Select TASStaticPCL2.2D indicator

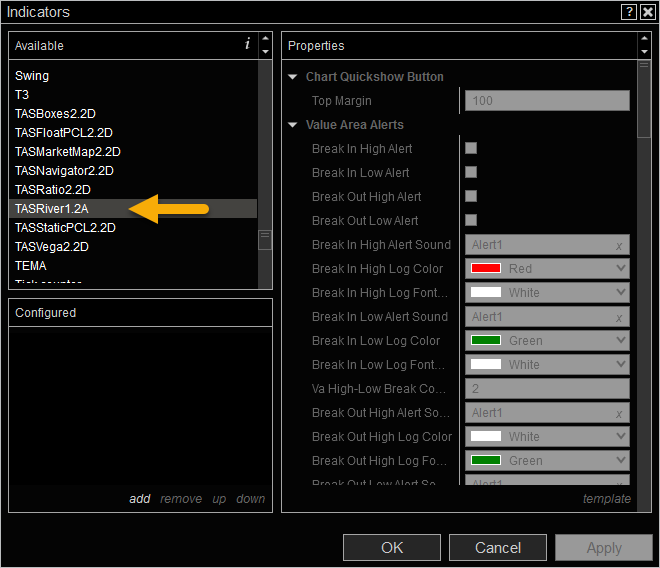click(133, 228)
